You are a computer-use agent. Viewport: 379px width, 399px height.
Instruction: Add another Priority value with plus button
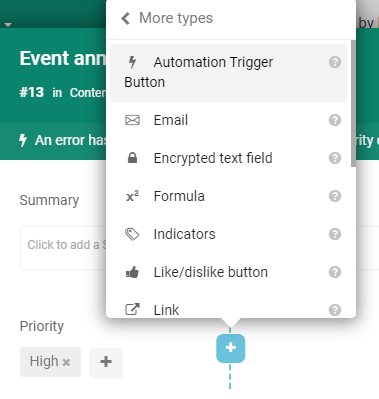click(106, 362)
